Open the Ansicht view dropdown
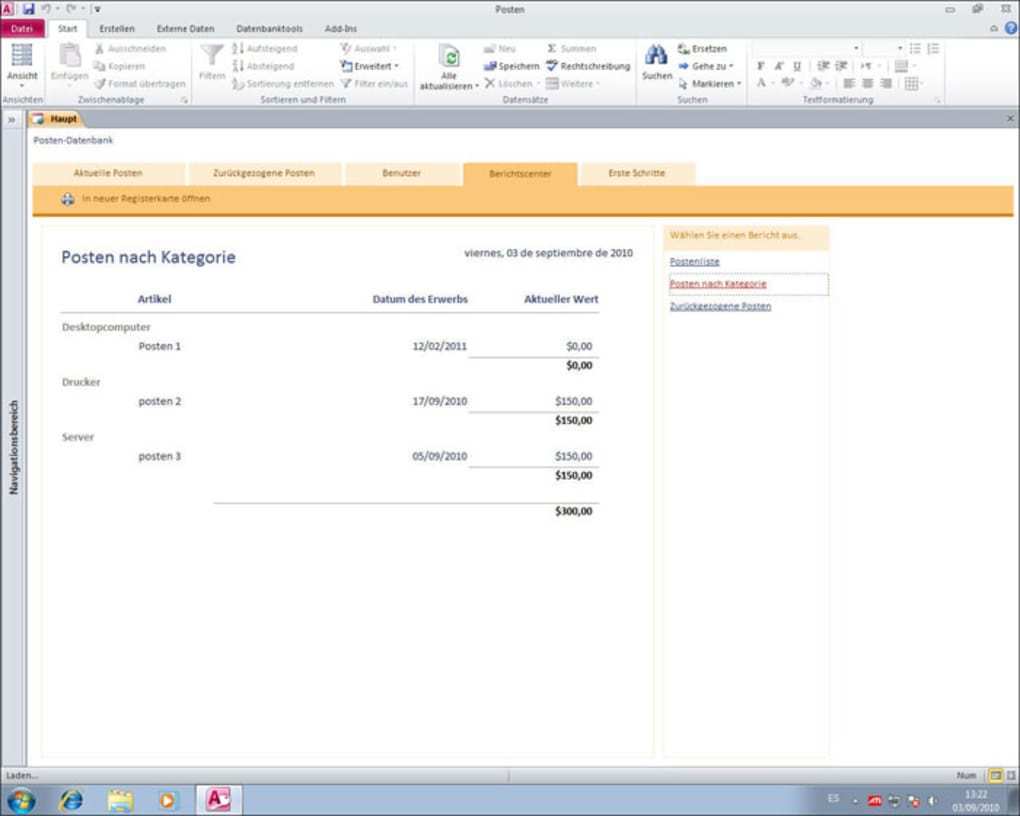Image resolution: width=1020 pixels, height=816 pixels. tap(22, 84)
